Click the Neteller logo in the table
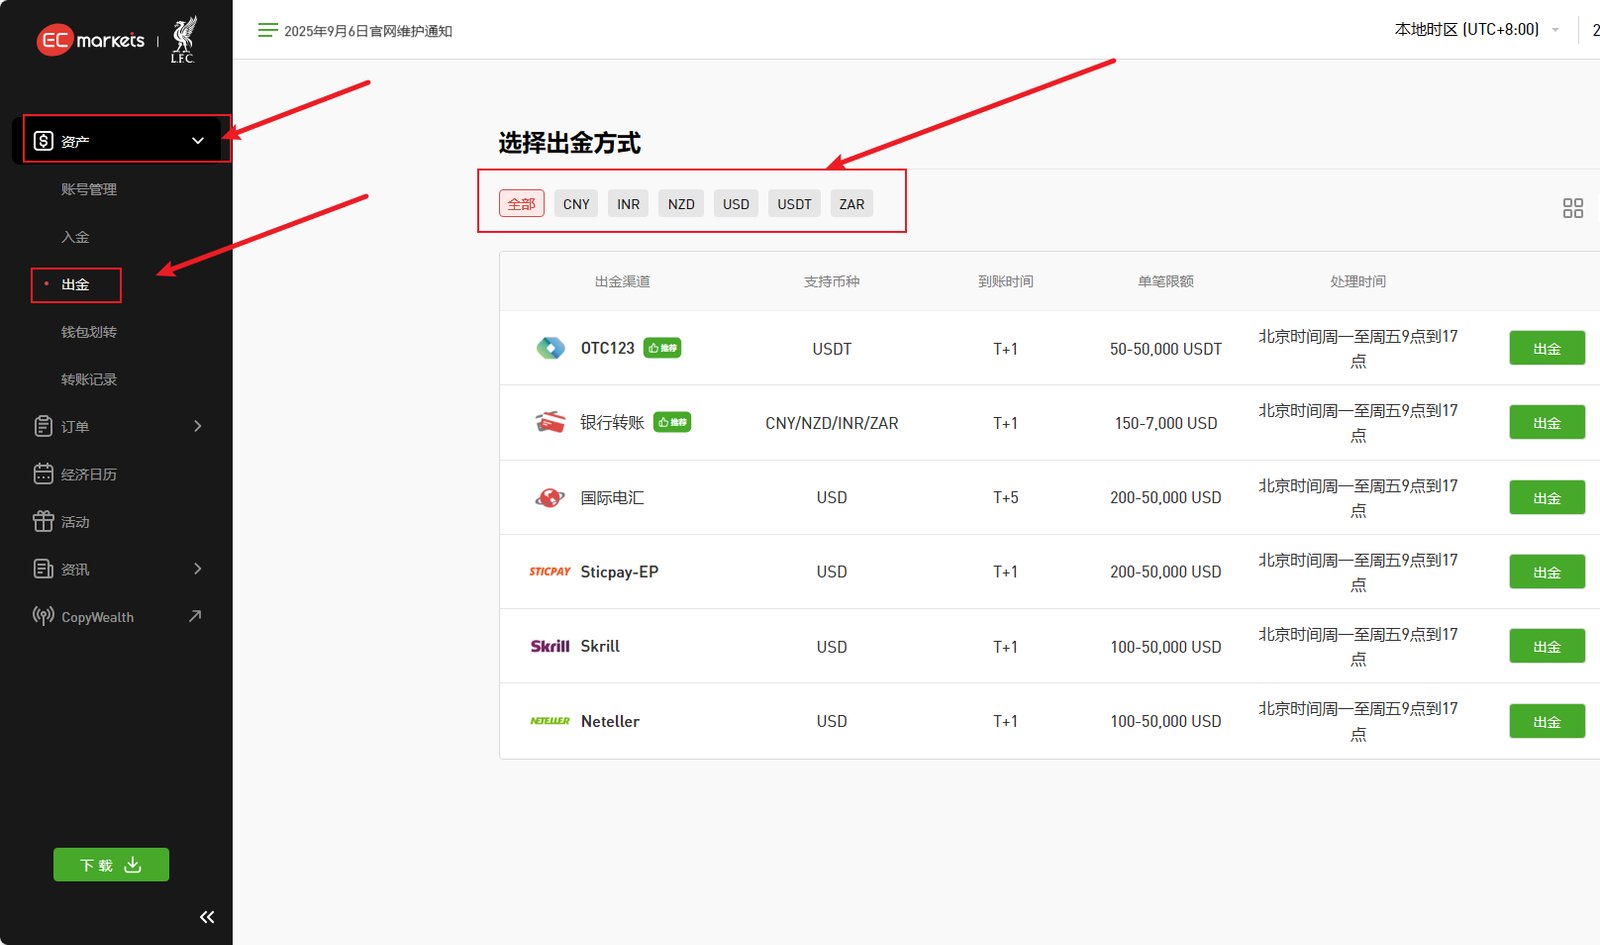 (549, 721)
